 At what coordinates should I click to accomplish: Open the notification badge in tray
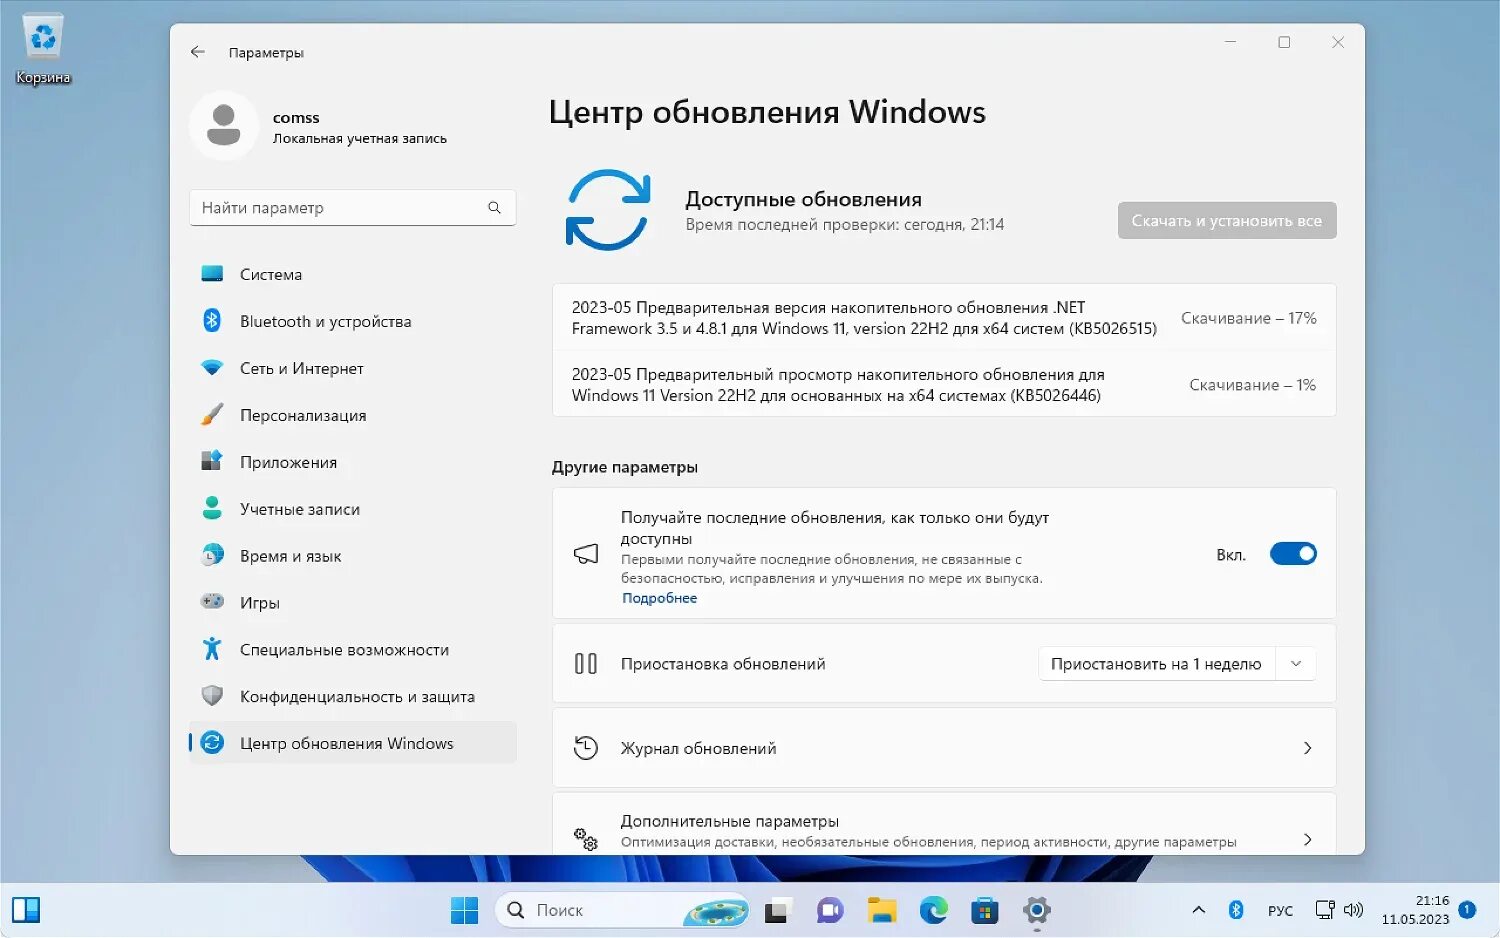[1467, 910]
